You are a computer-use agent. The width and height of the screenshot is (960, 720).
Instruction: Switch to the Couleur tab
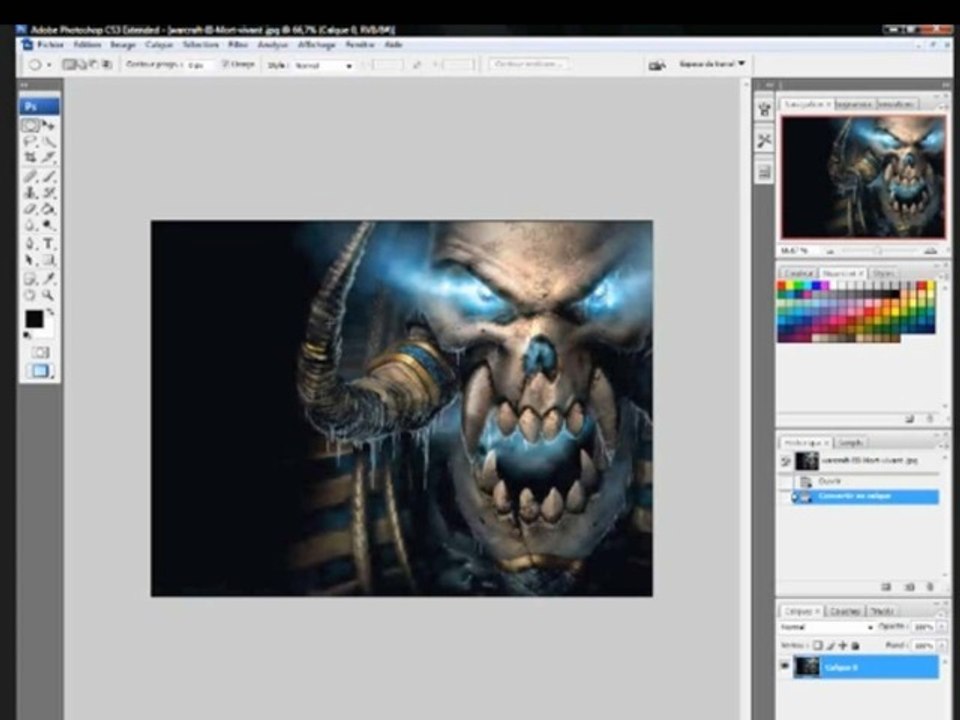pos(798,273)
